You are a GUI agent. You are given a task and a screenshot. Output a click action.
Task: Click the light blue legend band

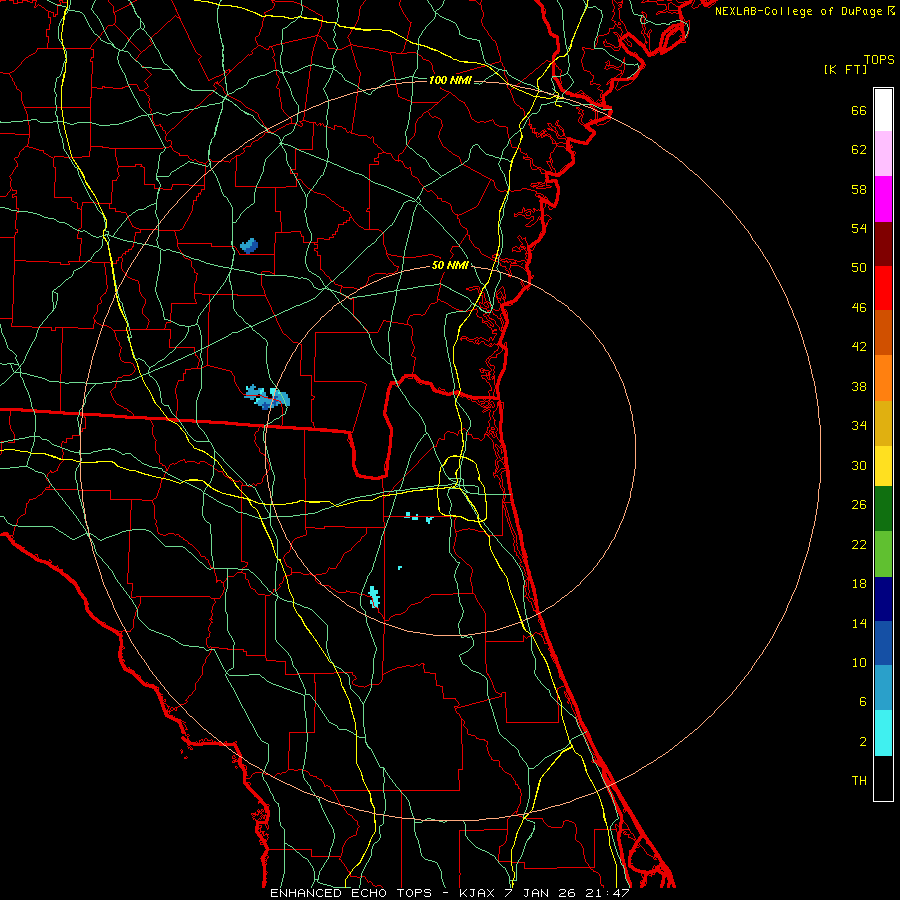click(x=883, y=688)
